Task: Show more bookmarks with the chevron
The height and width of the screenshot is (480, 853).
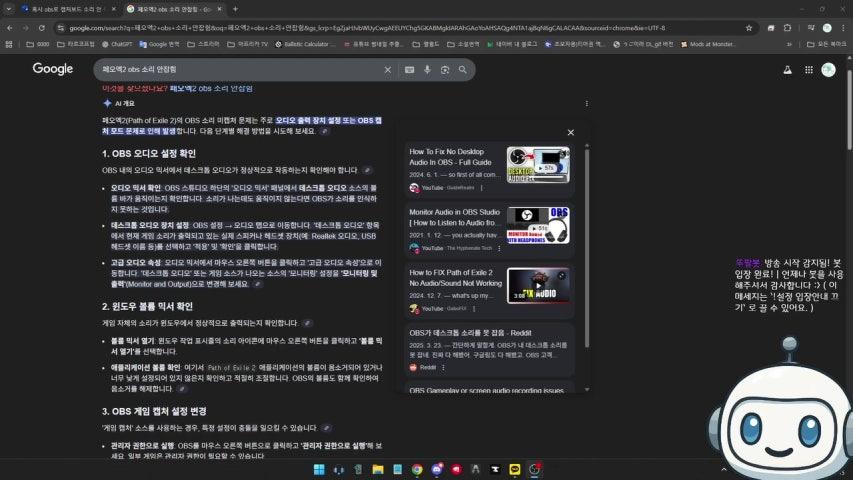Action: pyautogui.click(x=789, y=44)
